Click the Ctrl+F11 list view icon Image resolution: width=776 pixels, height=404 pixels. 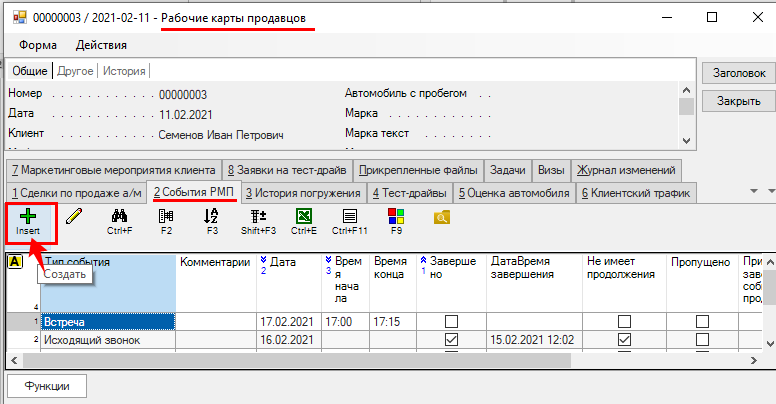pos(350,215)
